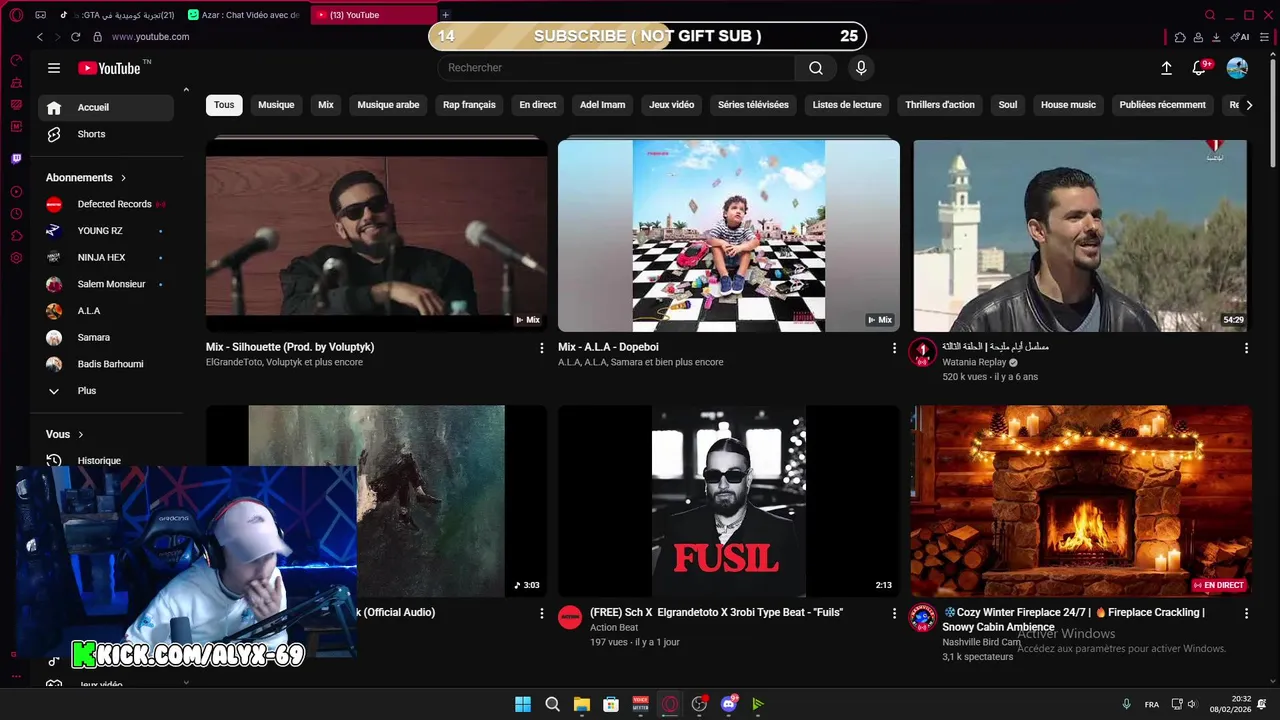1280x720 pixels.
Task: Open Opera downloads icon
Action: [1216, 37]
